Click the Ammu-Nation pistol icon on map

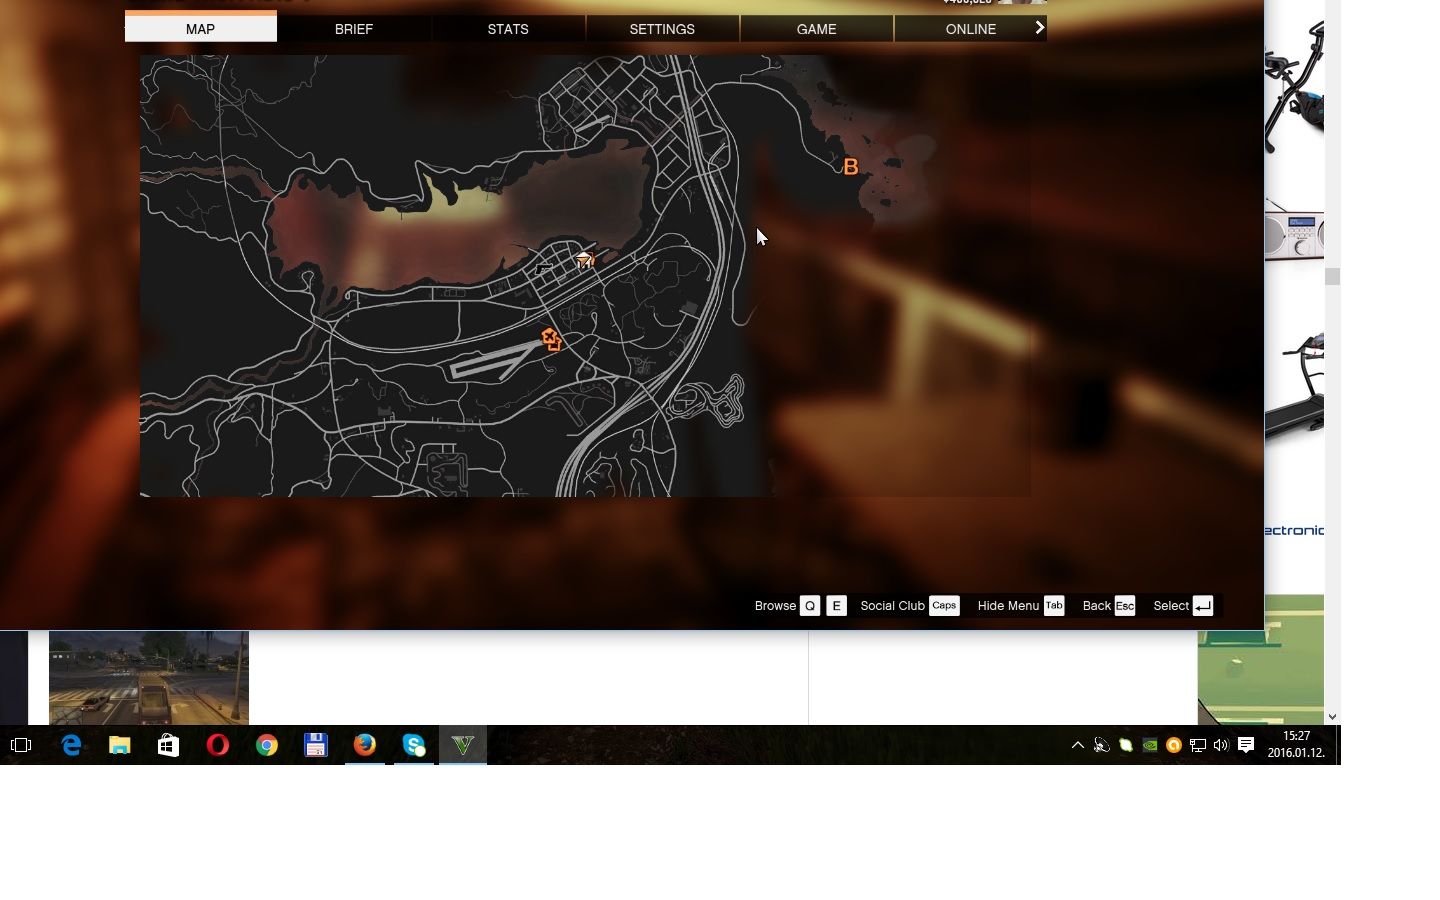pos(543,268)
